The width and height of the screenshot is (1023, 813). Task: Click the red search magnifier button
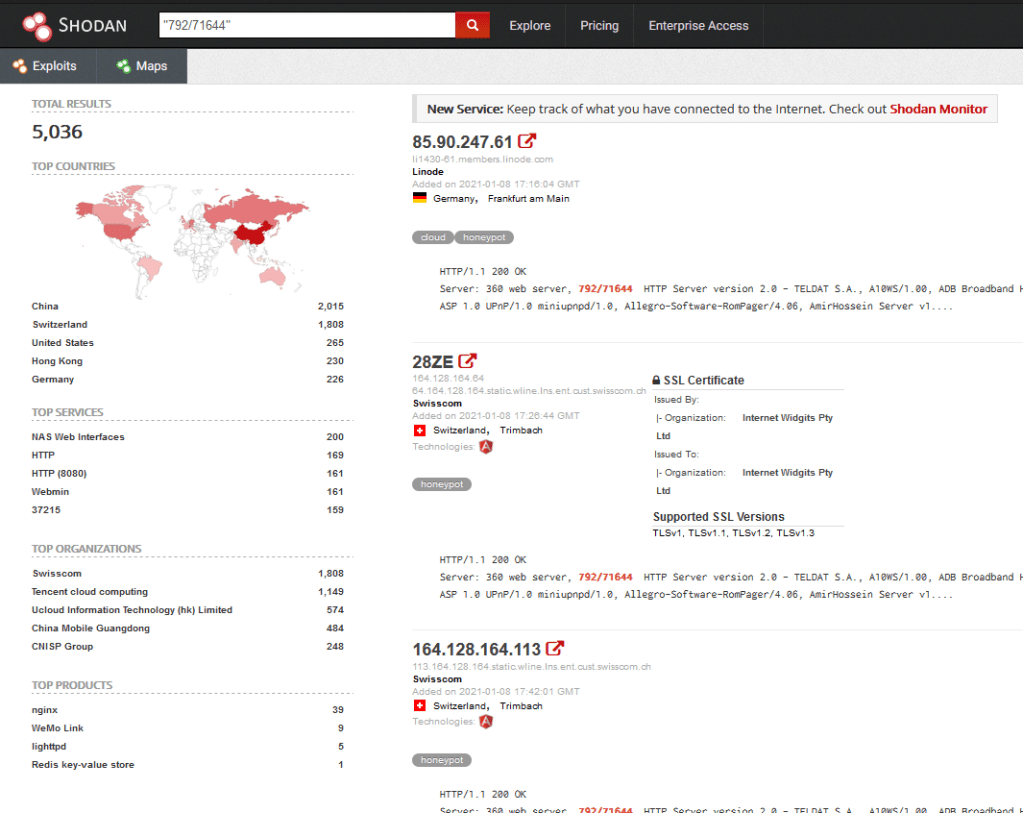point(472,25)
